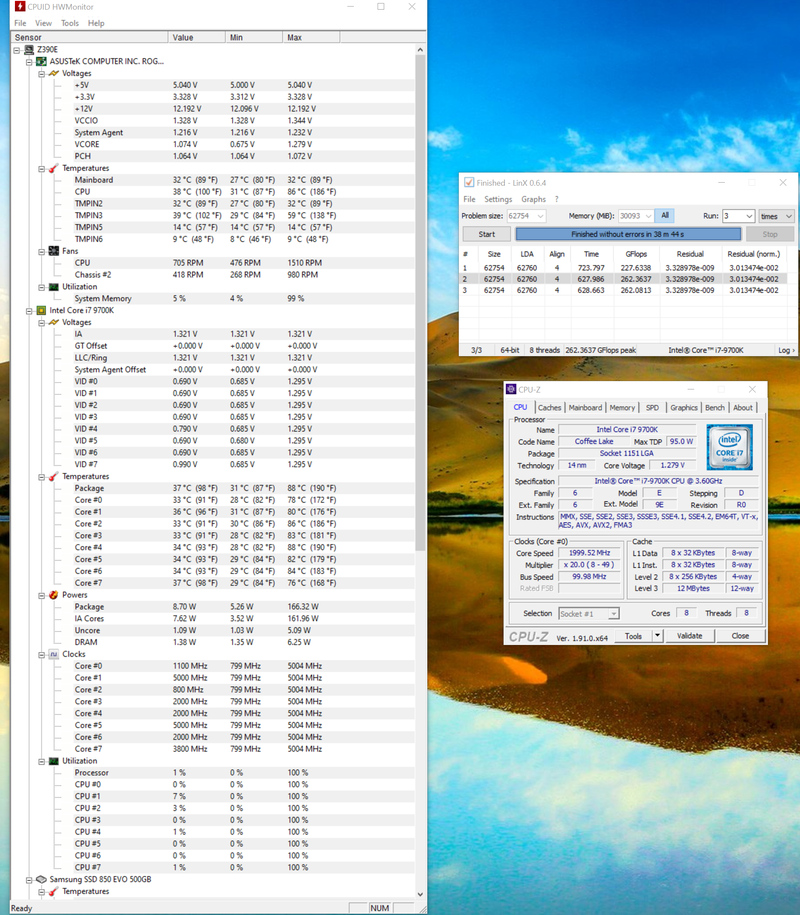Open the Memory (MiB) dropdown in LinX

tap(648, 216)
